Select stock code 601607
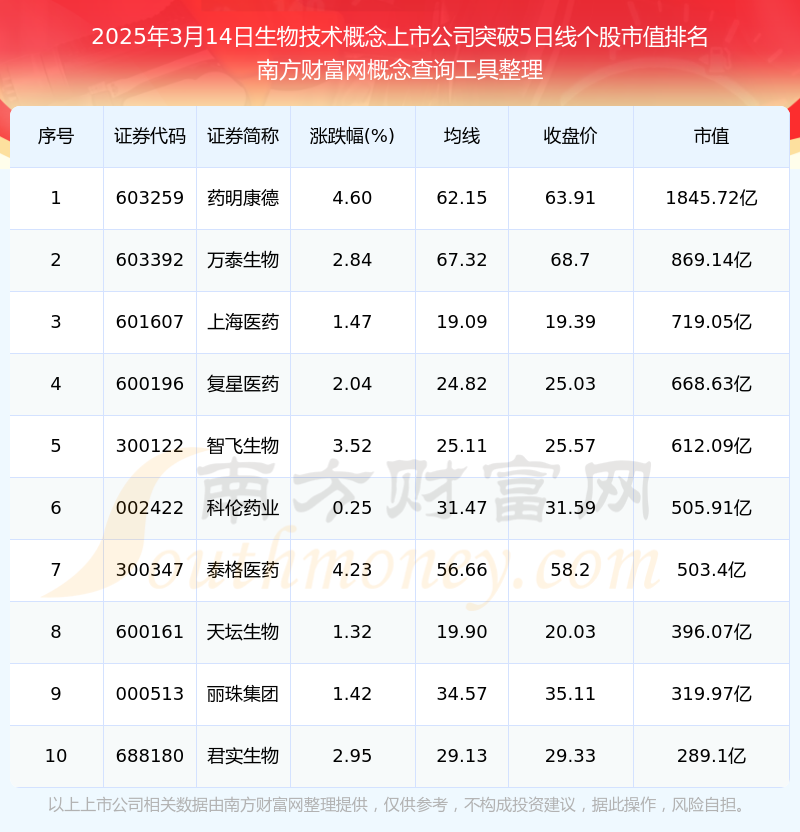Screen dimensions: 800x832 (150, 322)
